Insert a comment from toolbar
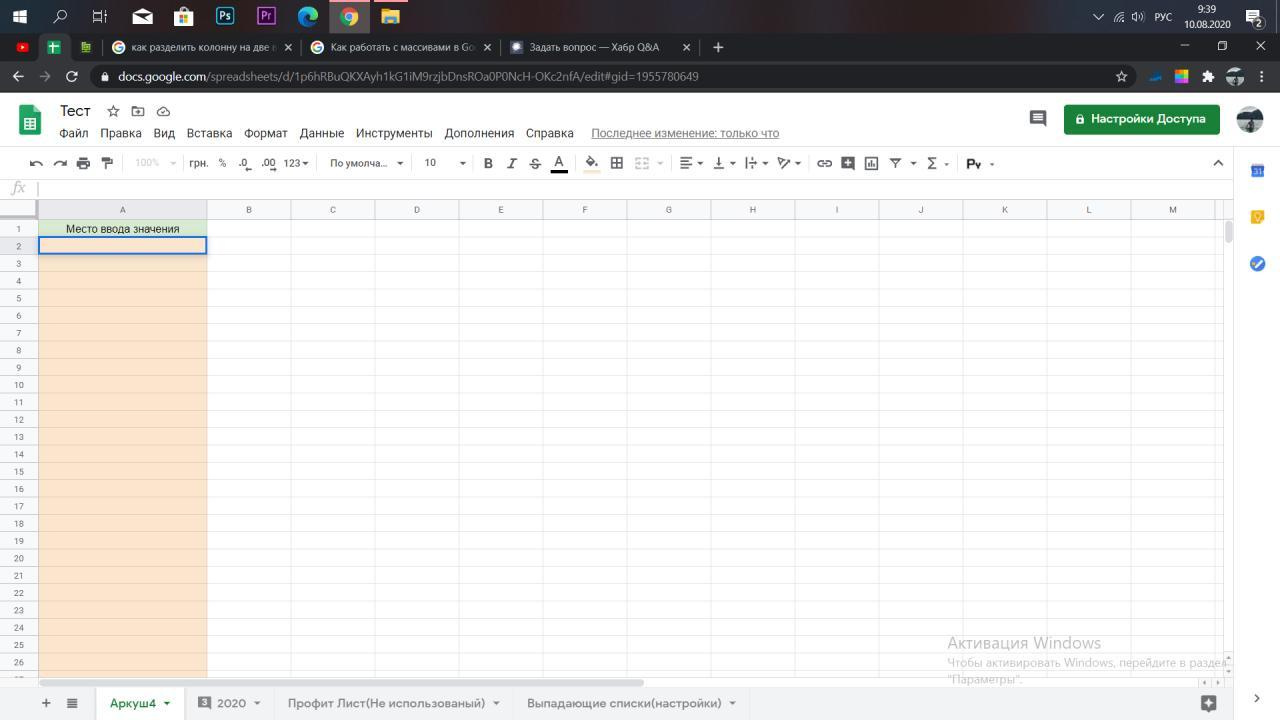Viewport: 1280px width, 720px height. point(848,163)
